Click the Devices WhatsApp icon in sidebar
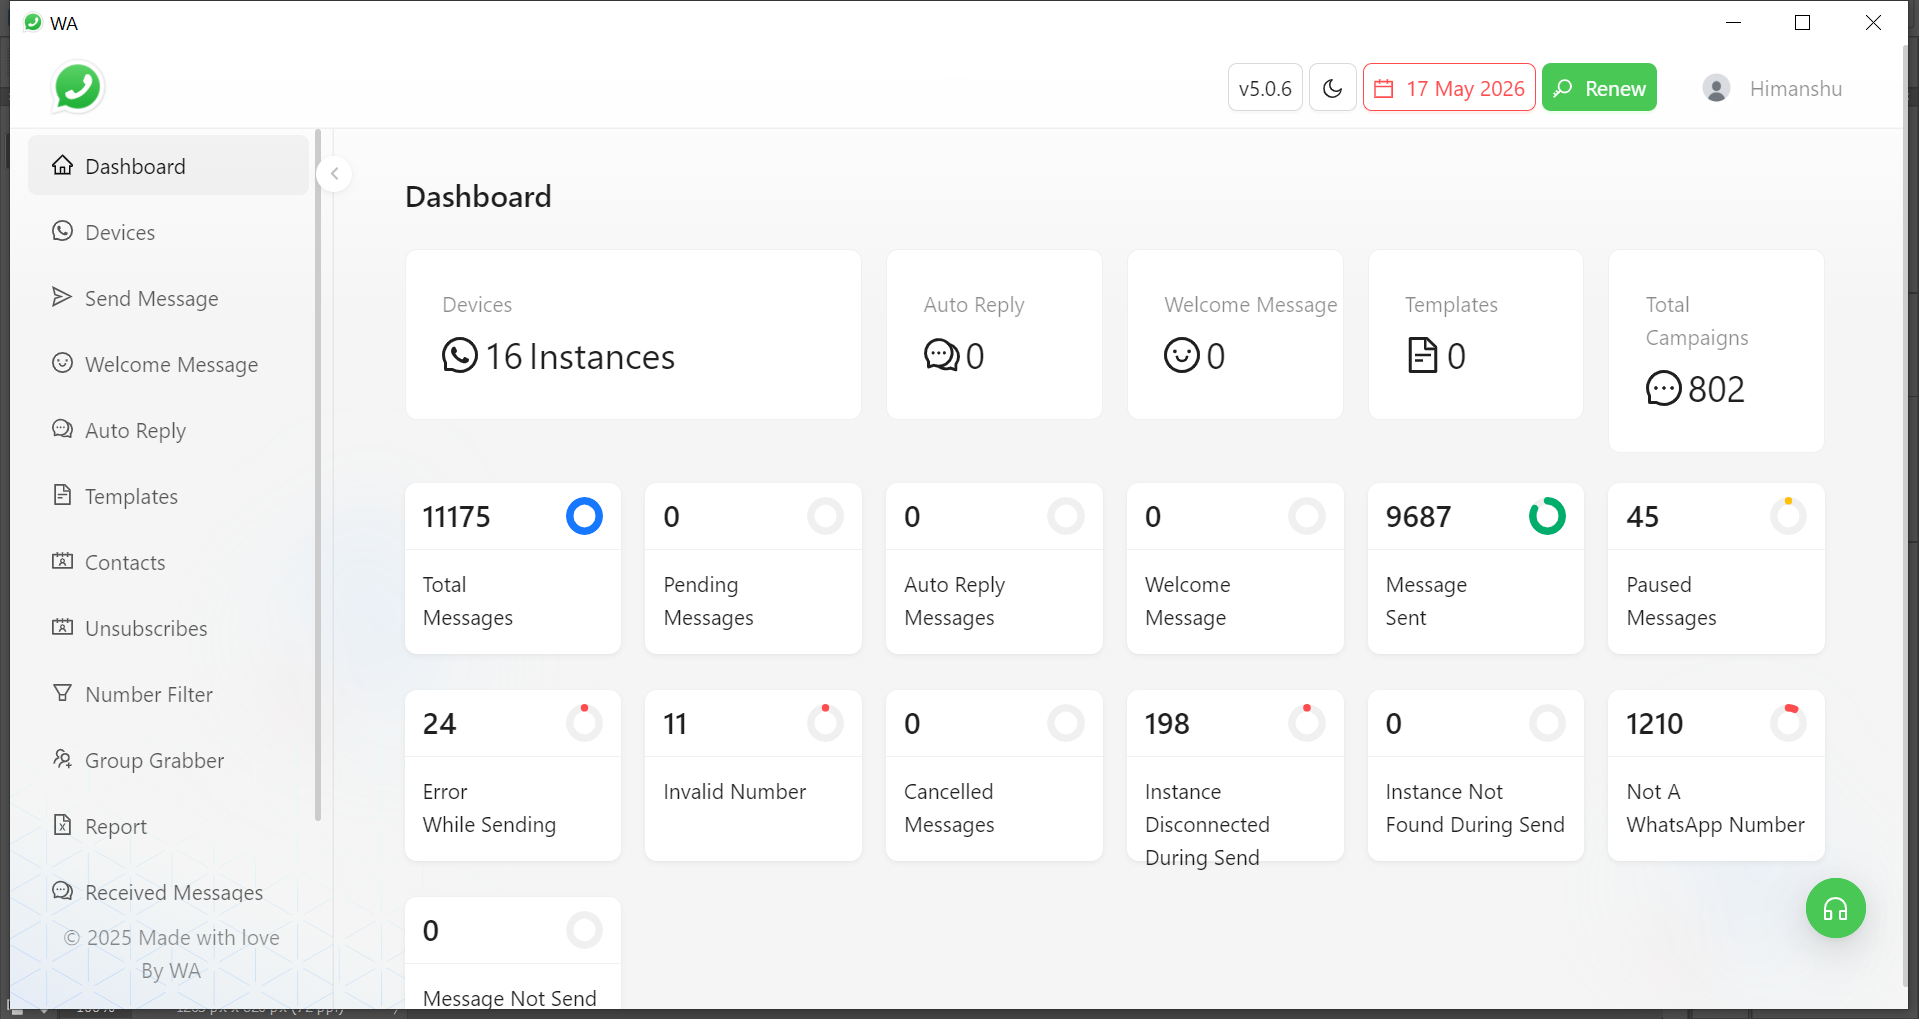Image resolution: width=1919 pixels, height=1019 pixels. pyautogui.click(x=62, y=231)
